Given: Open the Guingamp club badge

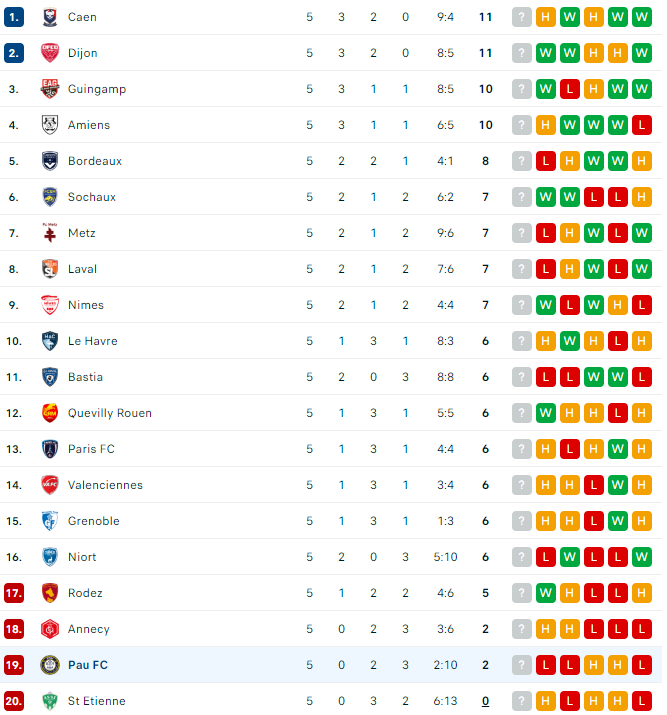Looking at the screenshot, I should coord(50,89).
